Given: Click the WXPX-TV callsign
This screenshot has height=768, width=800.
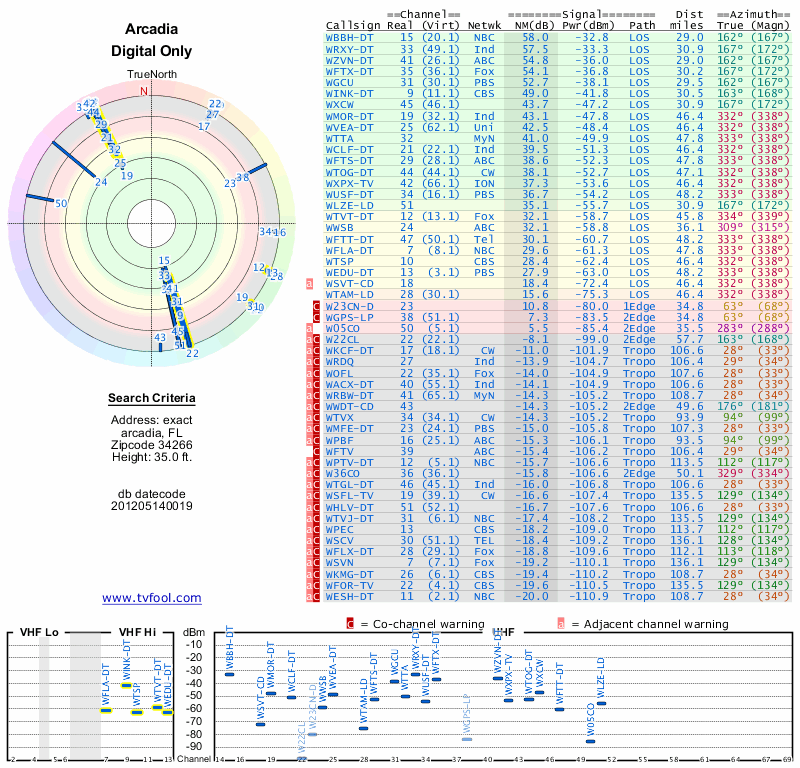Looking at the screenshot, I should click(349, 184).
